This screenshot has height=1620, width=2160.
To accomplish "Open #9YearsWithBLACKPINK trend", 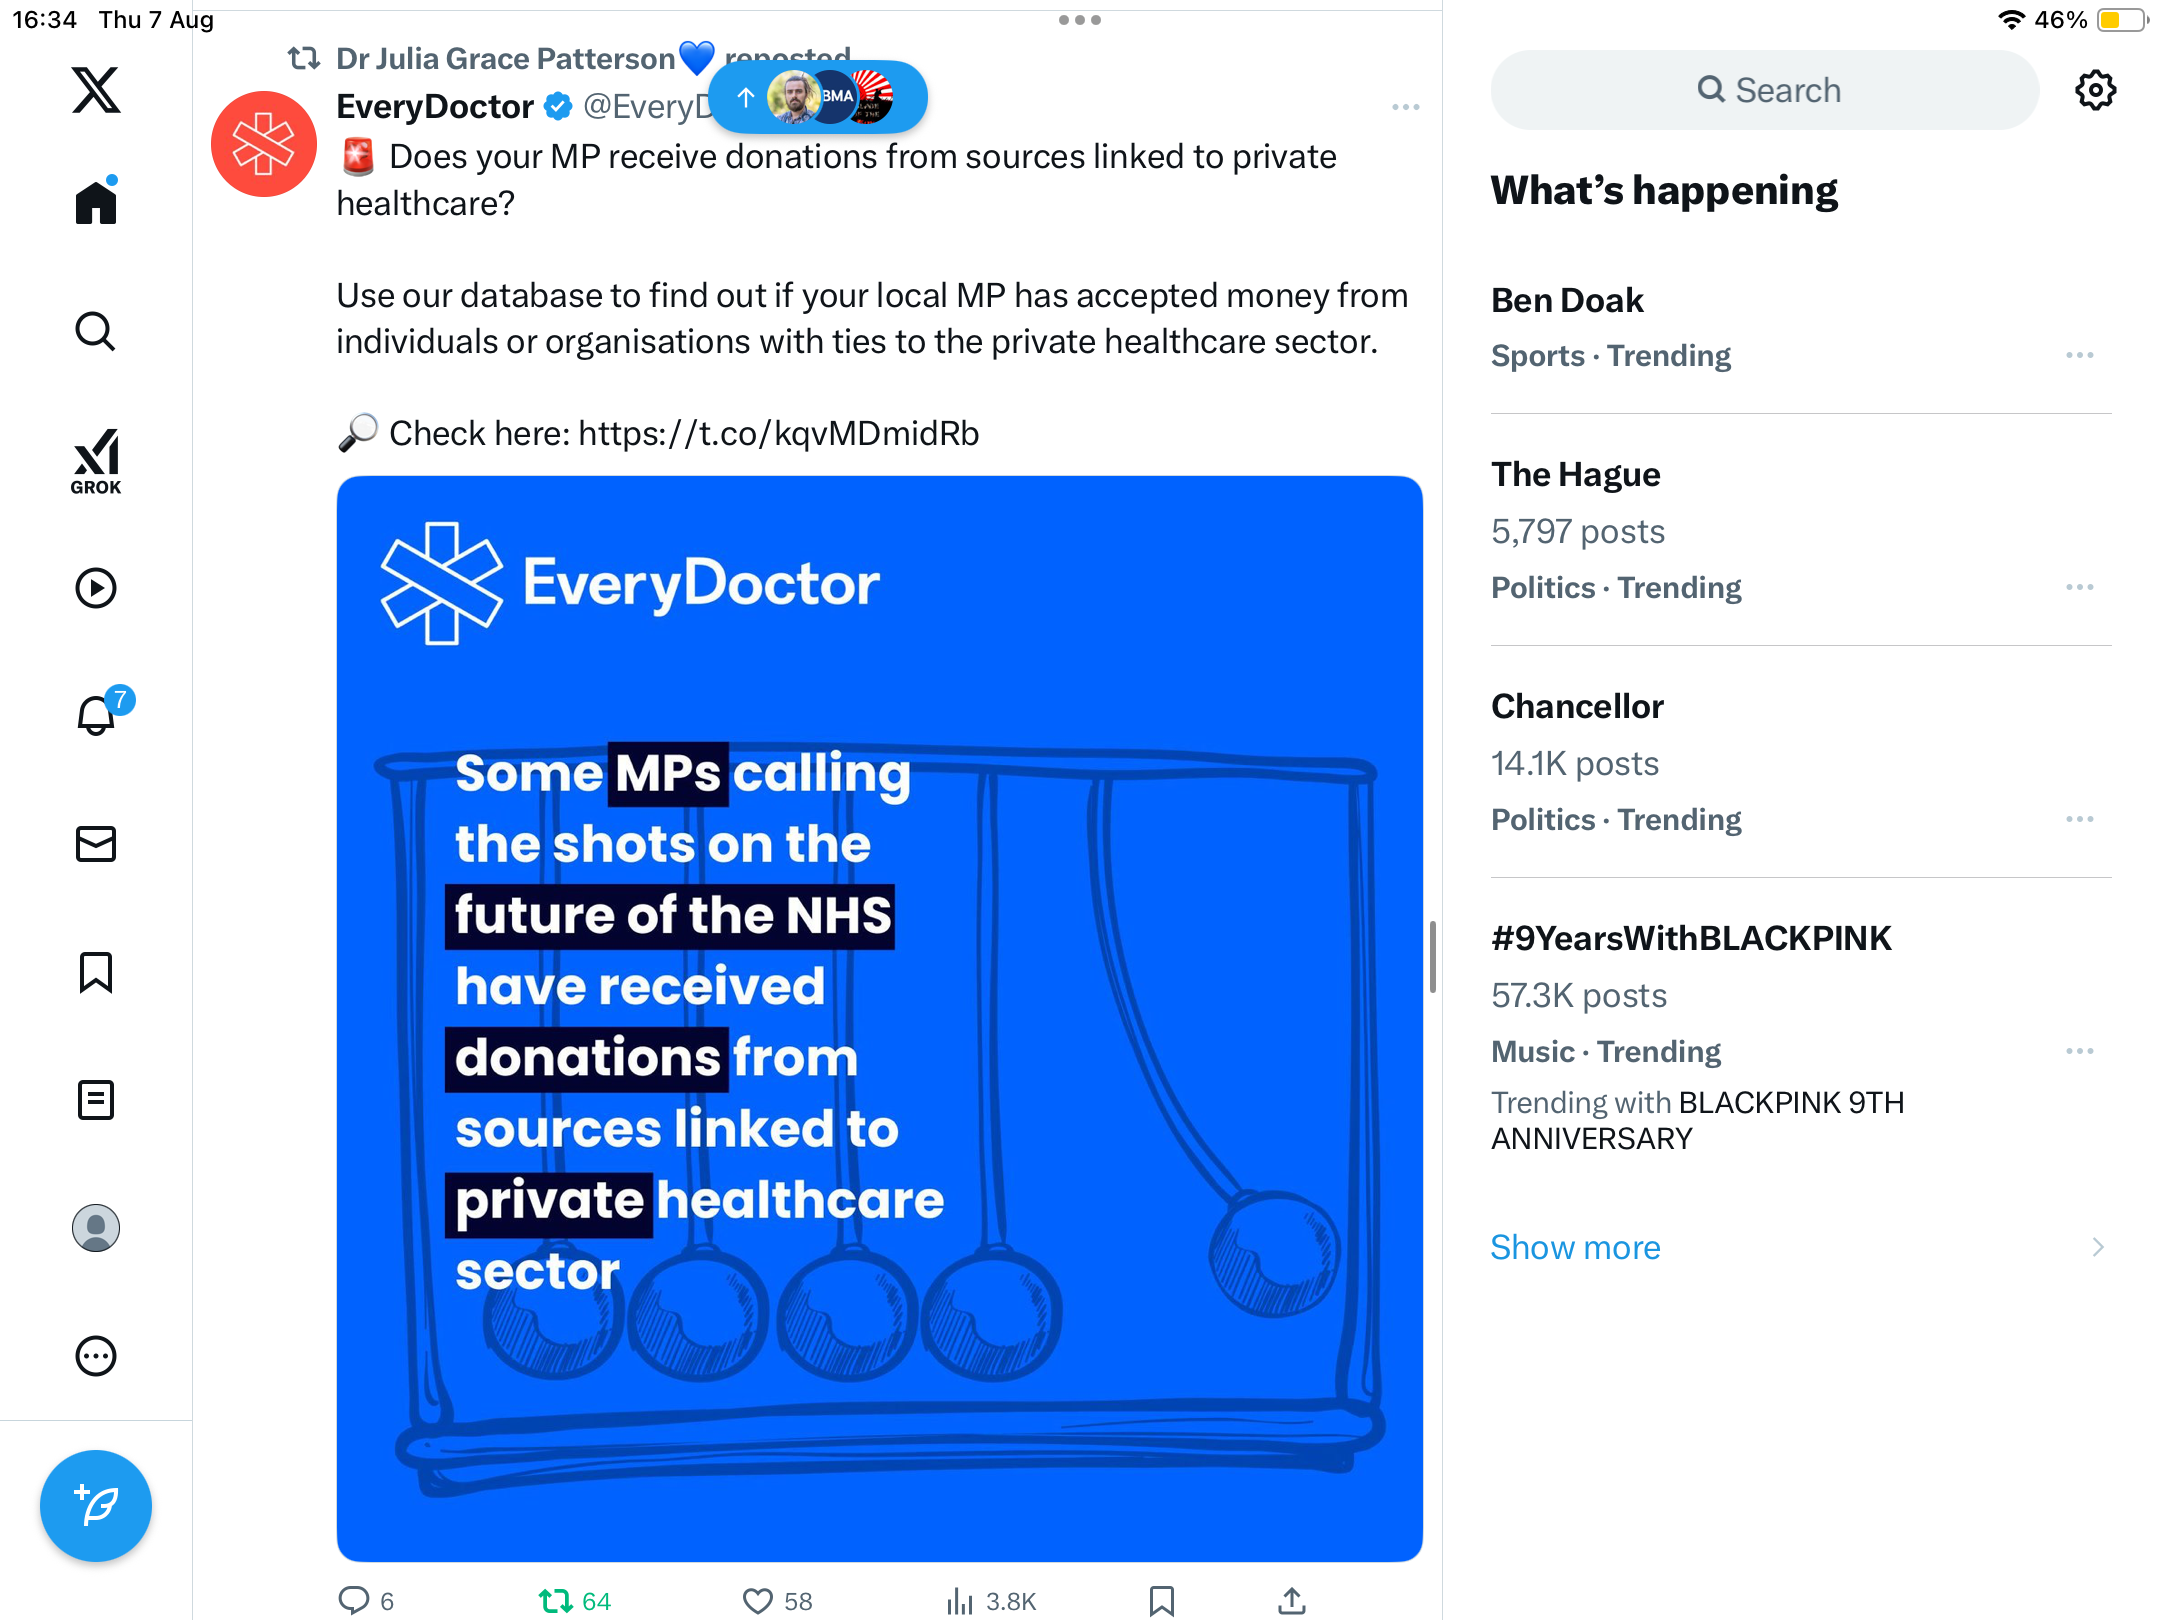I will (1800, 1035).
